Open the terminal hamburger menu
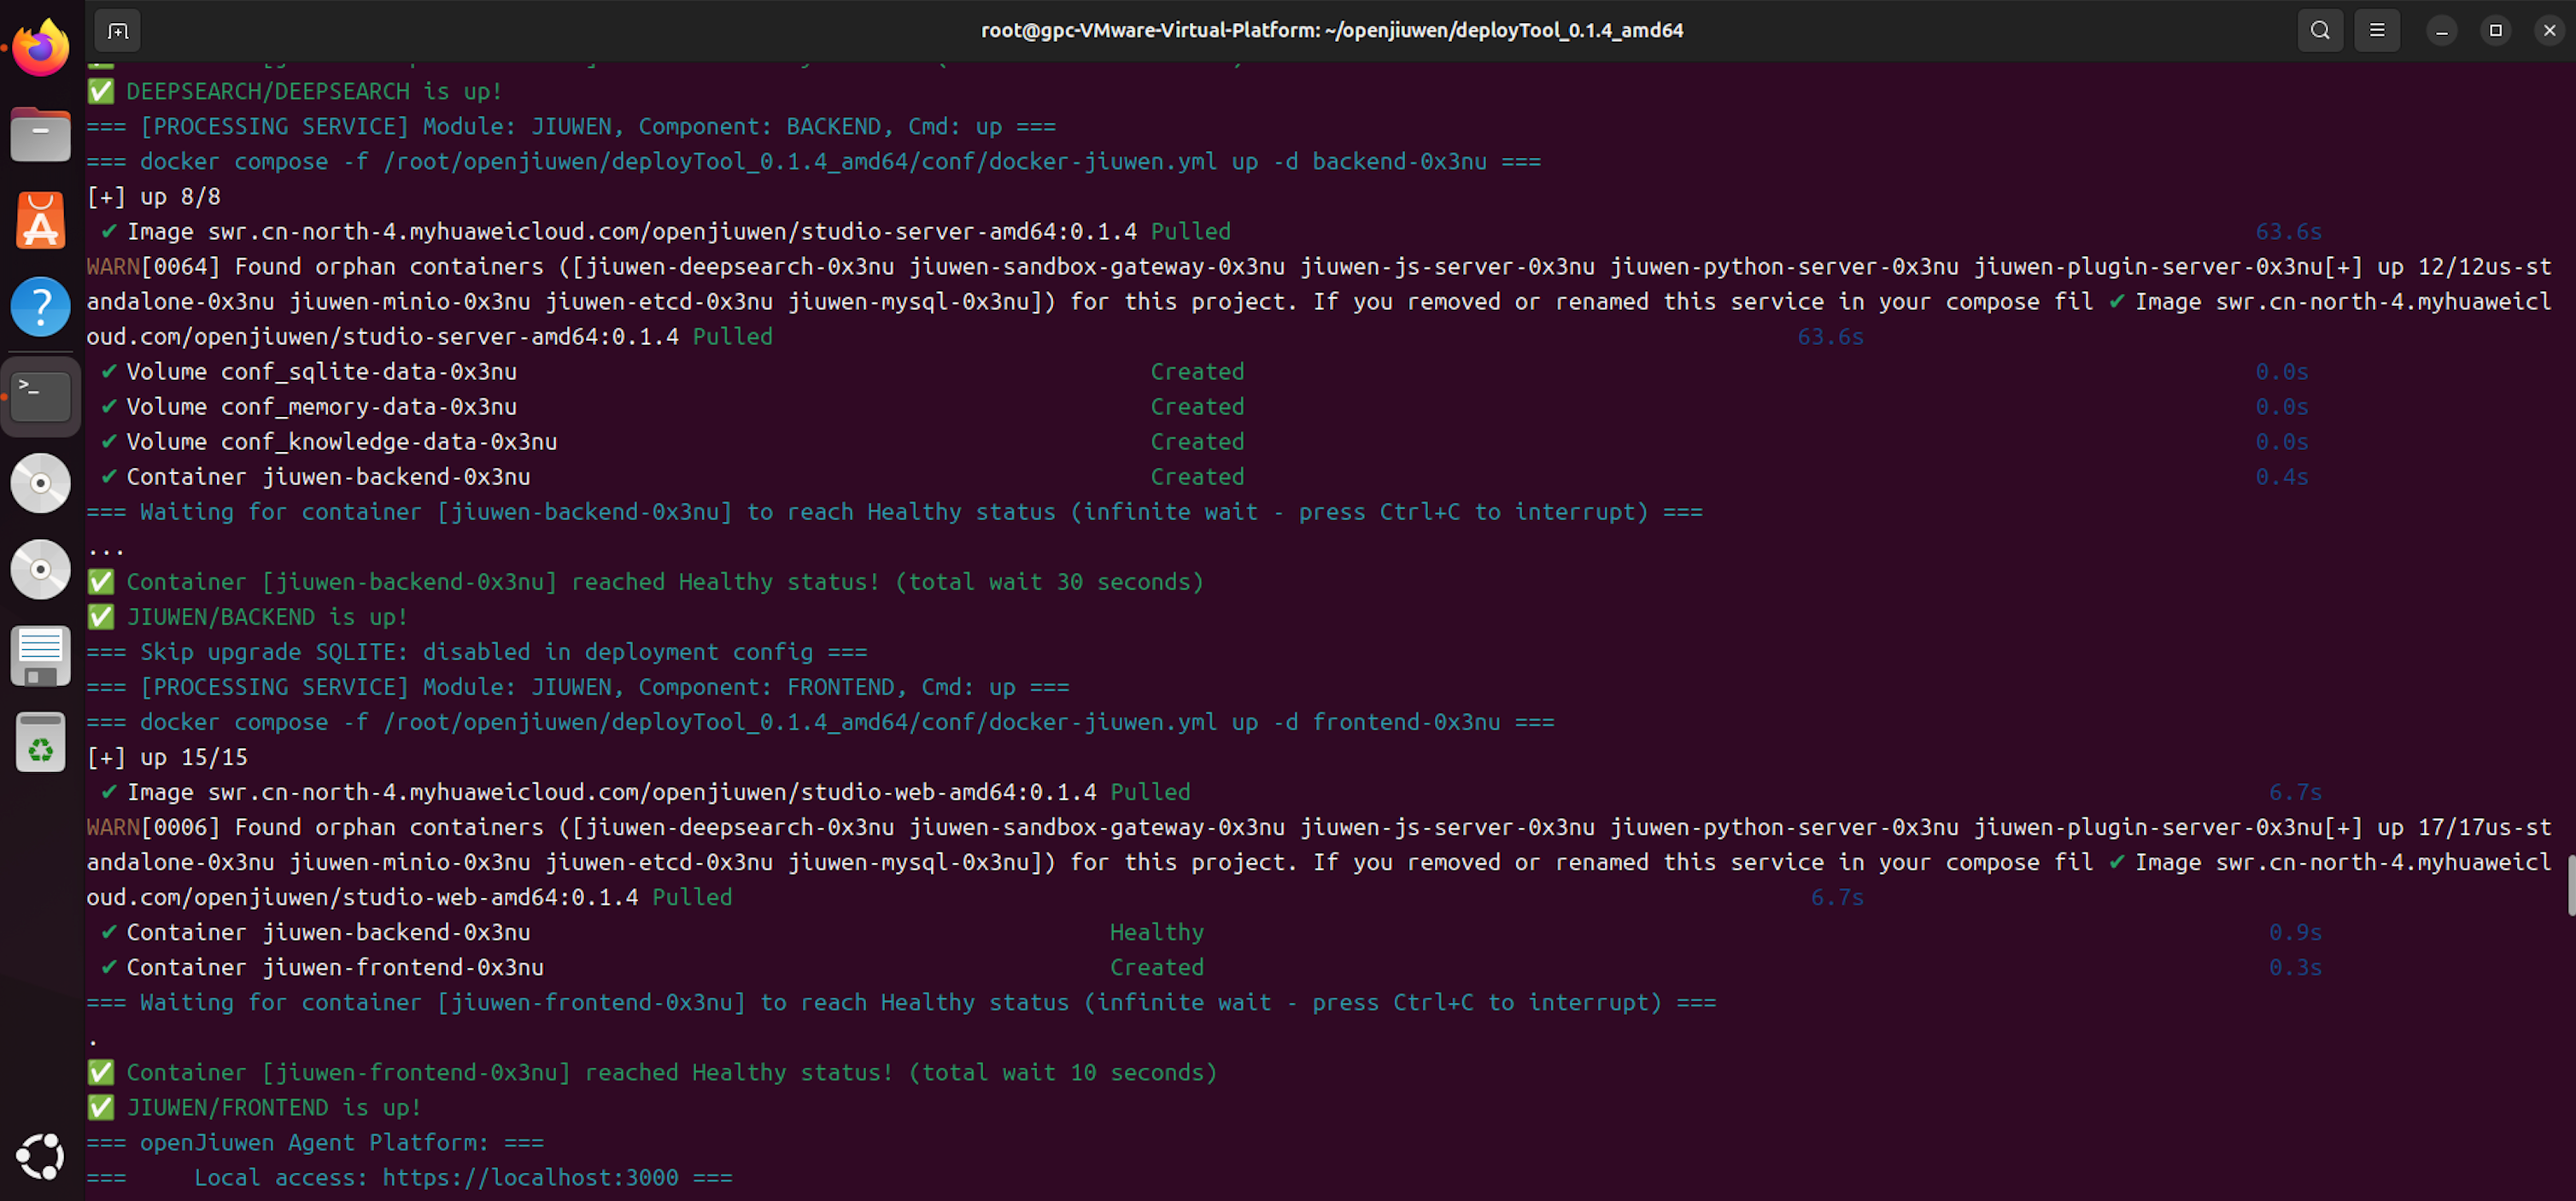Viewport: 2576px width, 1201px height. 2377,30
